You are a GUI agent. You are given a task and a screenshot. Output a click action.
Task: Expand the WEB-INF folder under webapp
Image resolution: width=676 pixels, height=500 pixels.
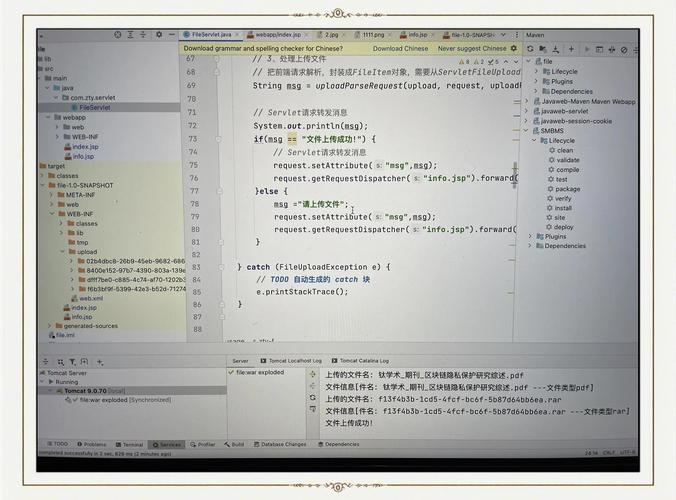[57, 137]
